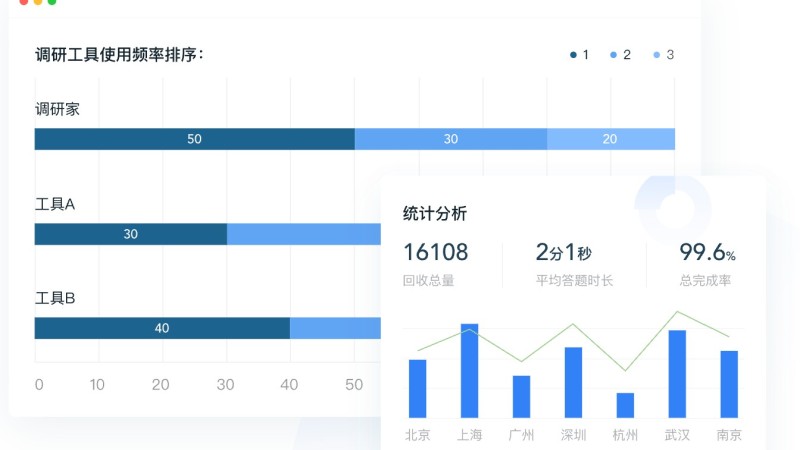Click the 上海 axis label
Viewport: 800px width, 450px height.
pos(469,435)
